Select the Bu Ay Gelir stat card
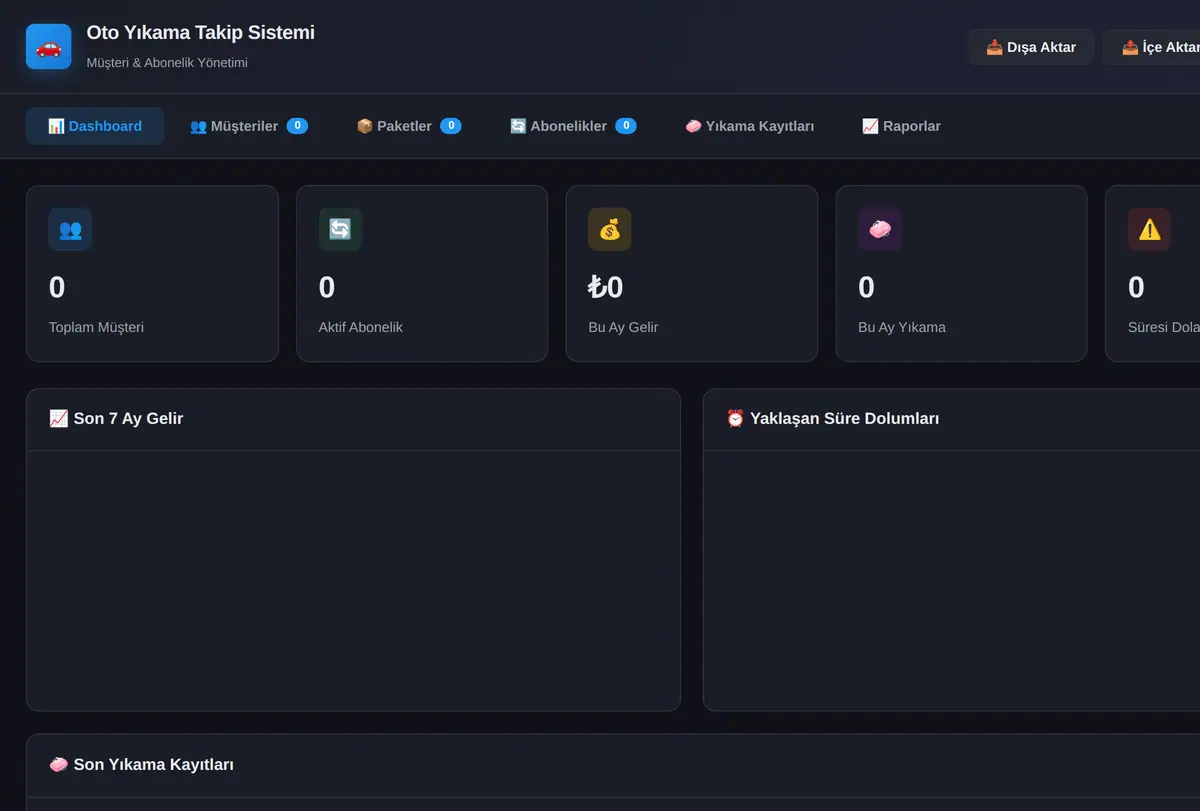 click(692, 273)
